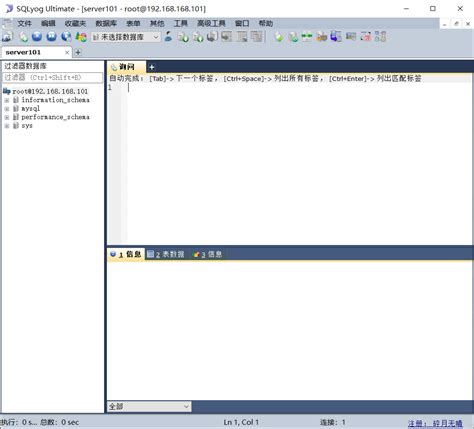This screenshot has width=474, height=429.
Task: Click the colorful format query icon
Action: click(x=81, y=37)
